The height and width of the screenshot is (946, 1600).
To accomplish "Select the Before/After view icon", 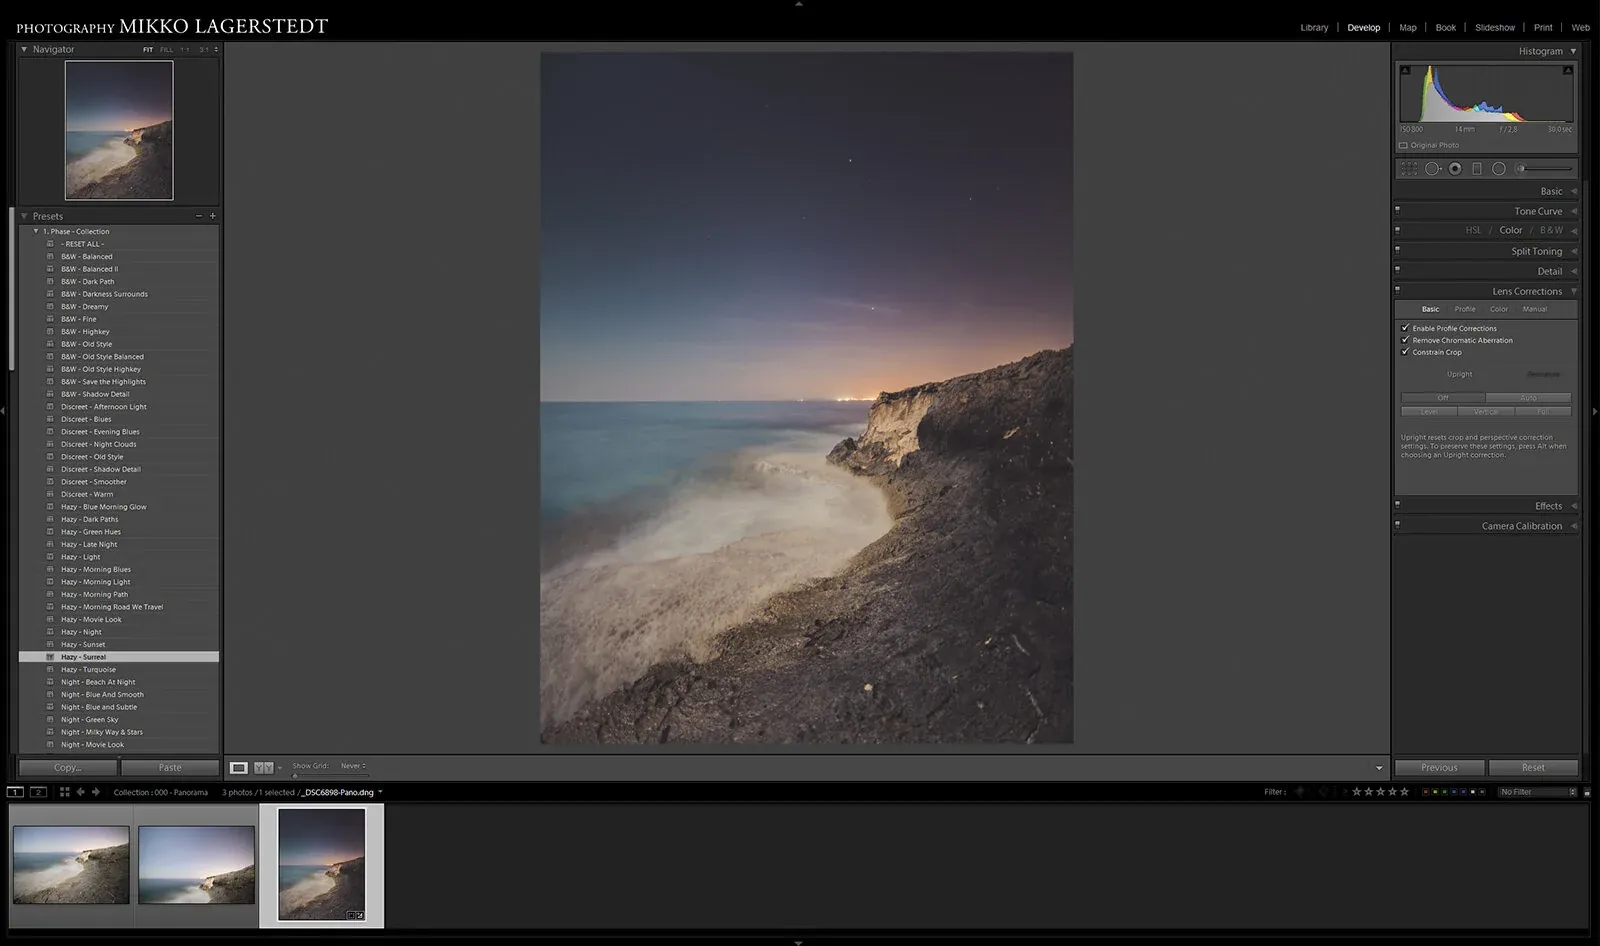I will pyautogui.click(x=262, y=767).
